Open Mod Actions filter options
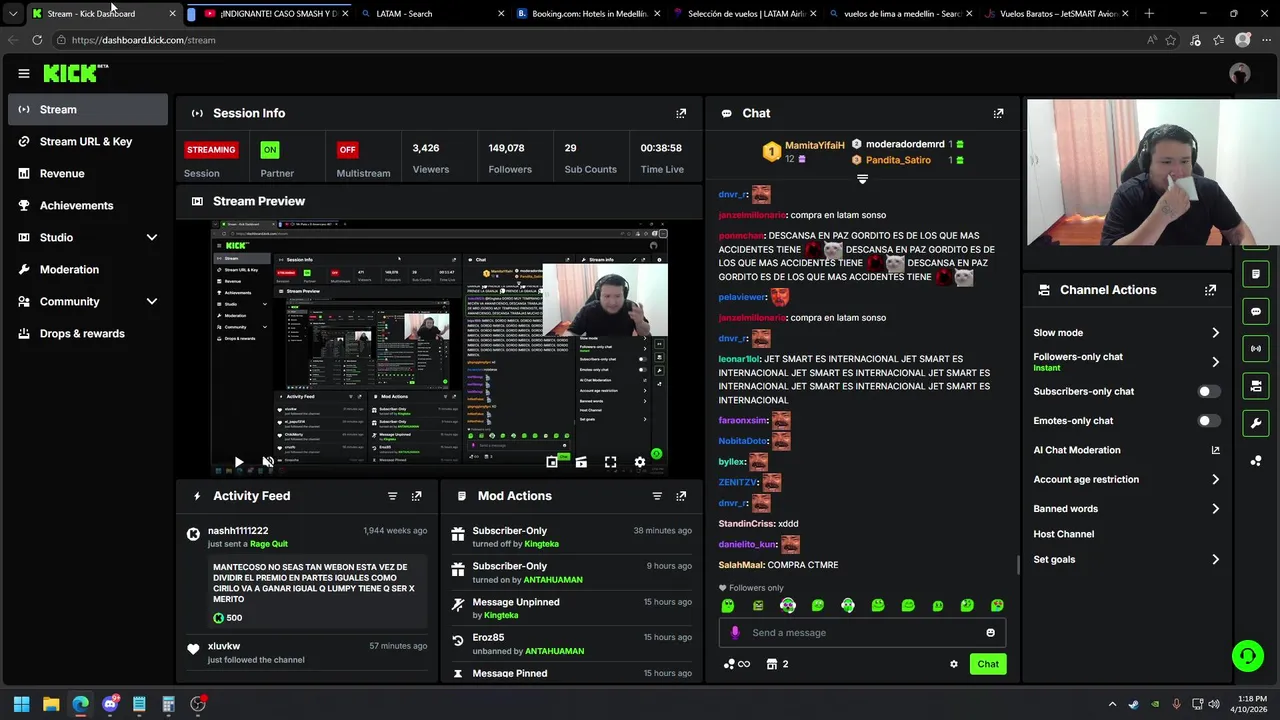1280x720 pixels. pyautogui.click(x=657, y=496)
